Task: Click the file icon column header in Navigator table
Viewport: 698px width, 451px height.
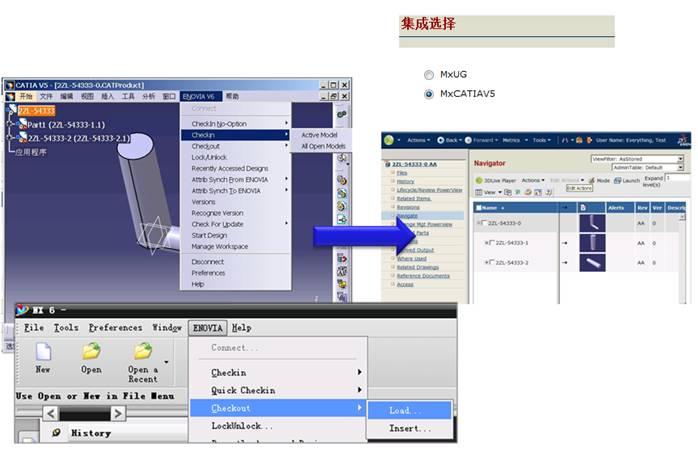Action: coord(583,207)
